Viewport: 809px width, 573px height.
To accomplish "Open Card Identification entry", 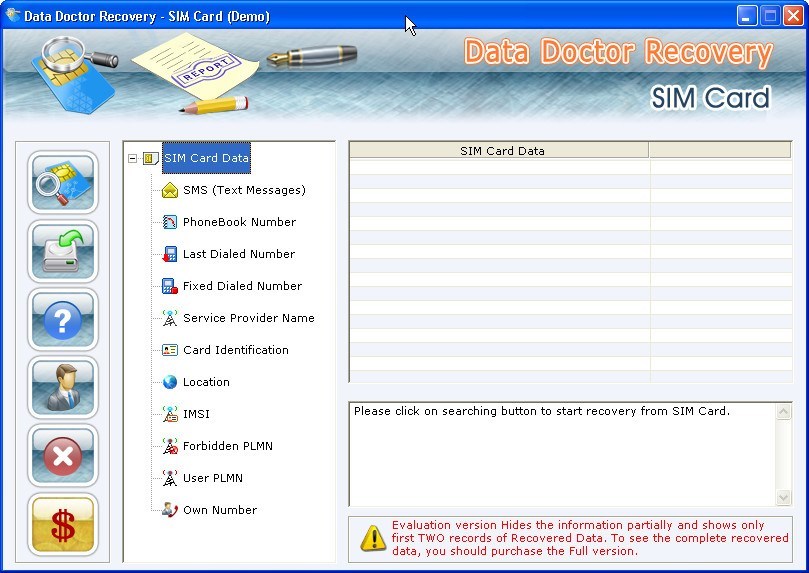I will pyautogui.click(x=236, y=350).
